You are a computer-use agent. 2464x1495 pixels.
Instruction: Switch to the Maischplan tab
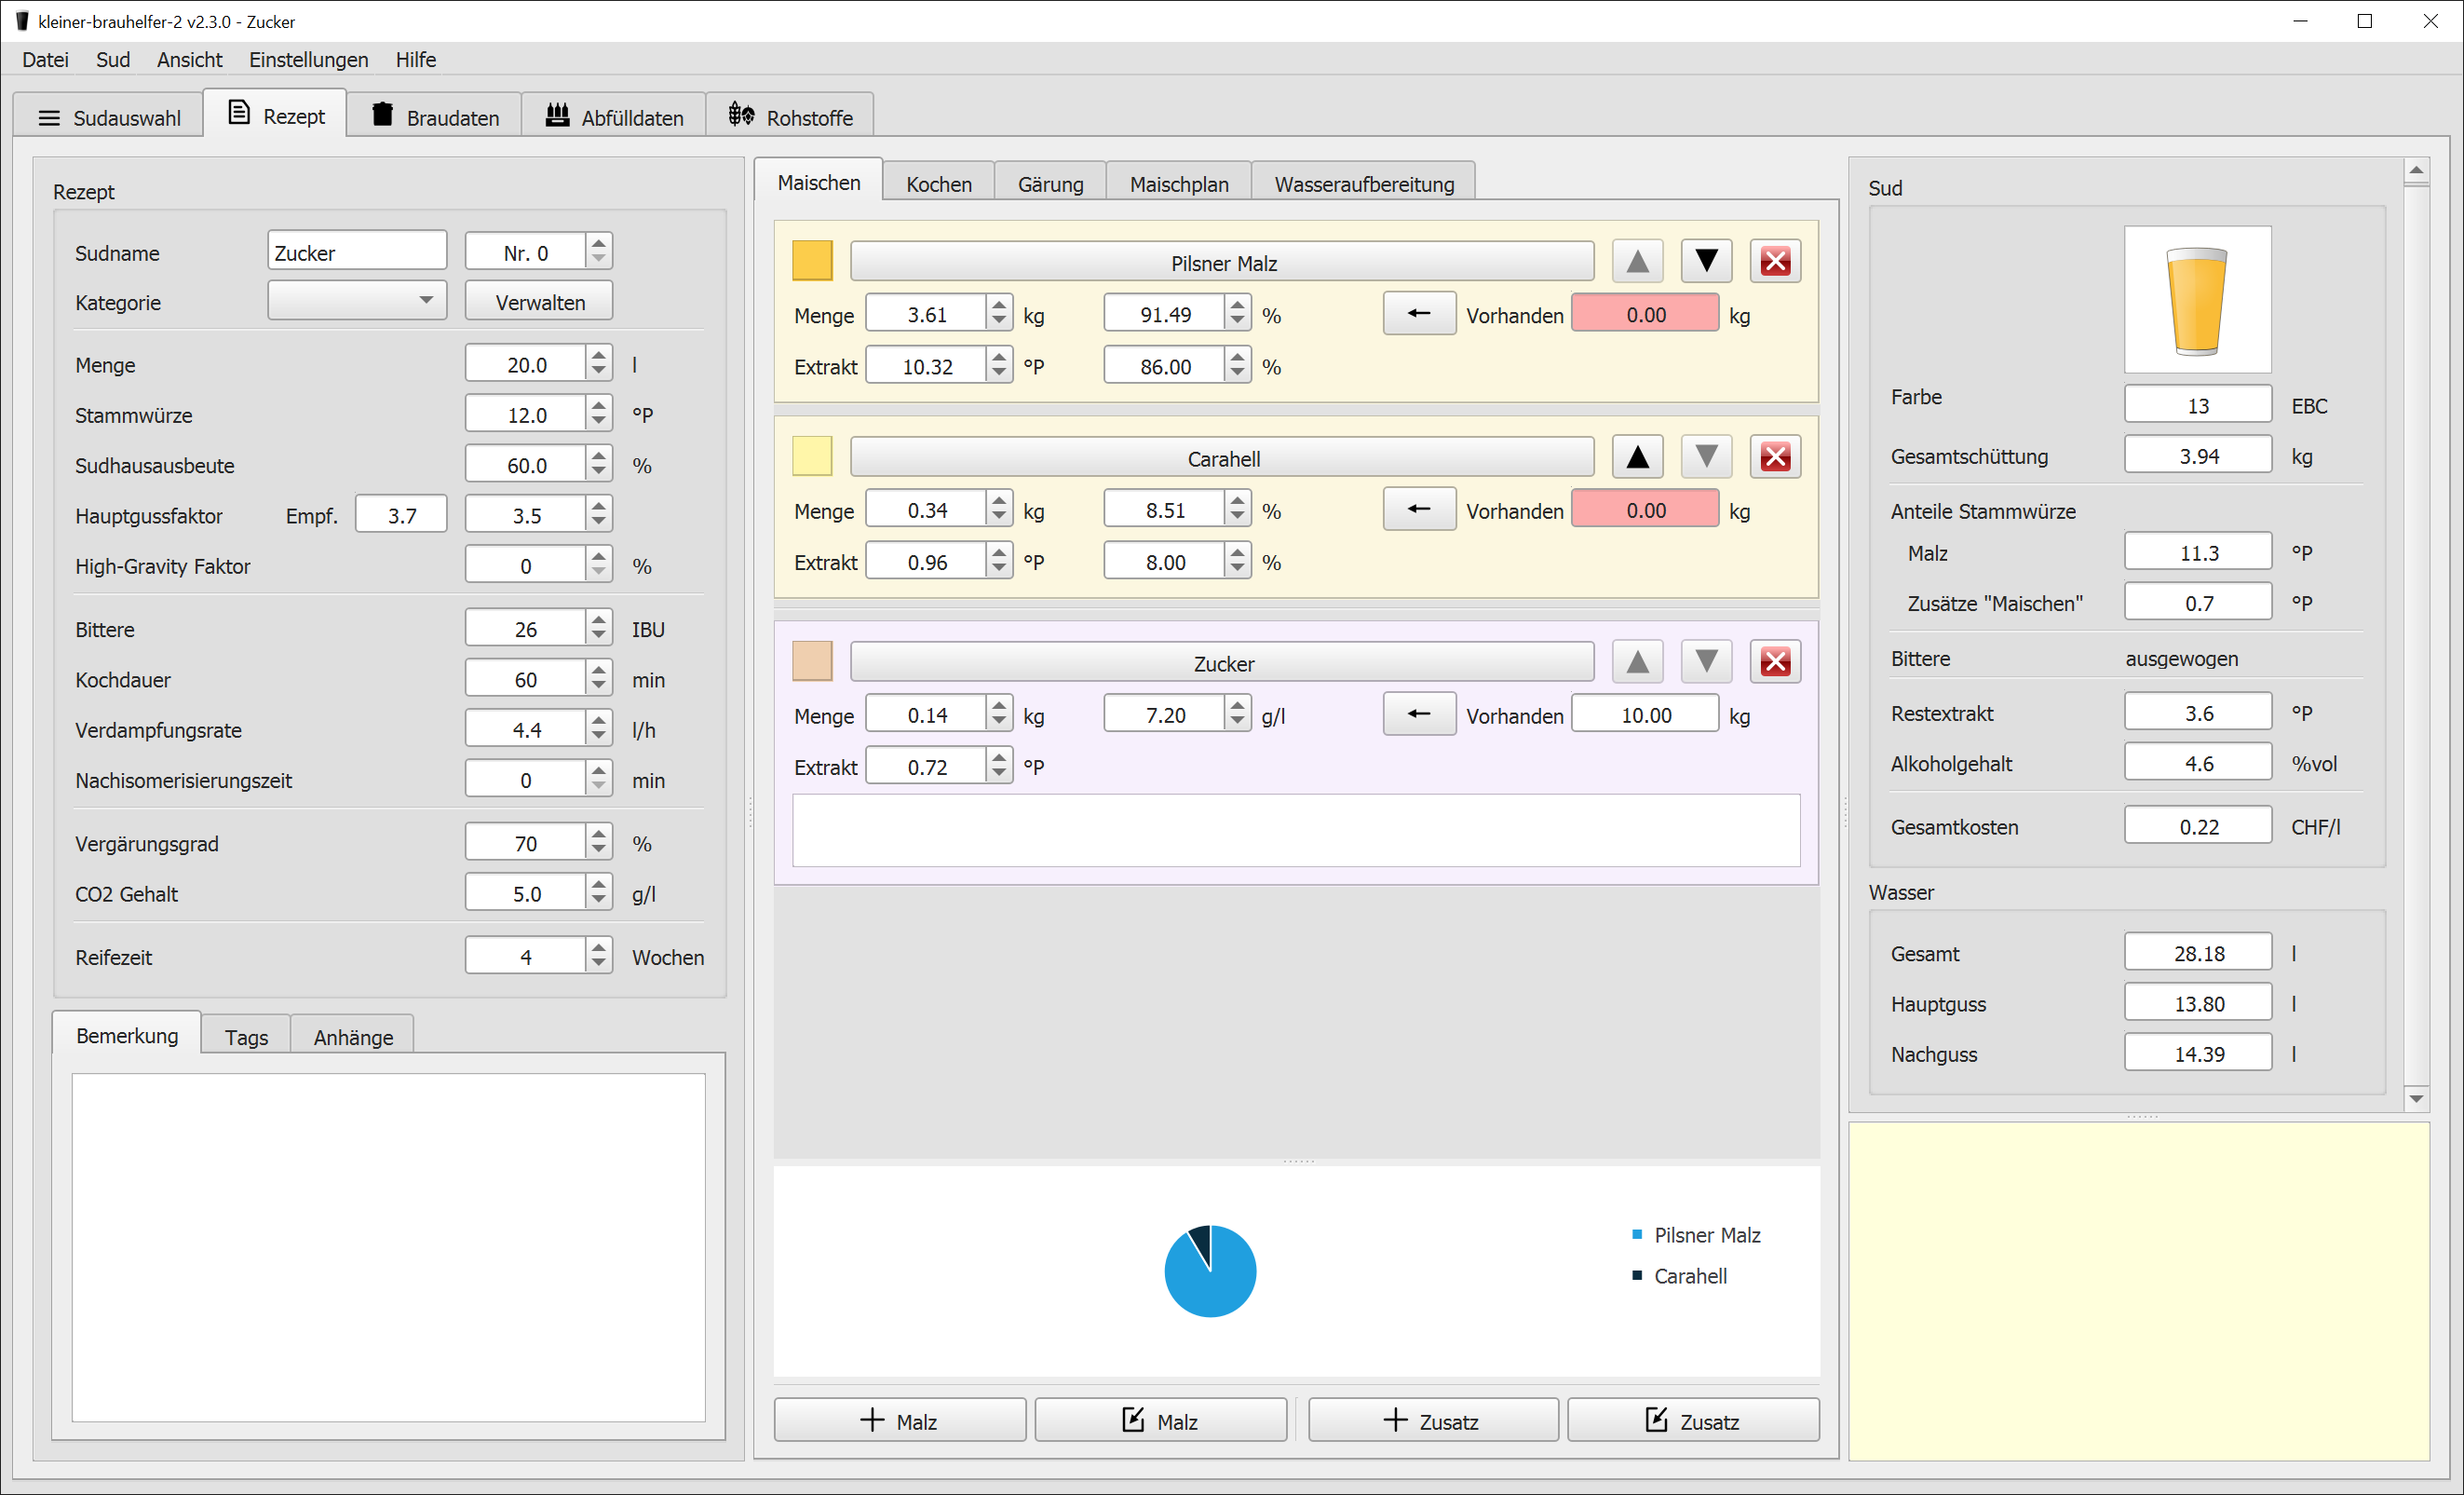coord(1178,184)
